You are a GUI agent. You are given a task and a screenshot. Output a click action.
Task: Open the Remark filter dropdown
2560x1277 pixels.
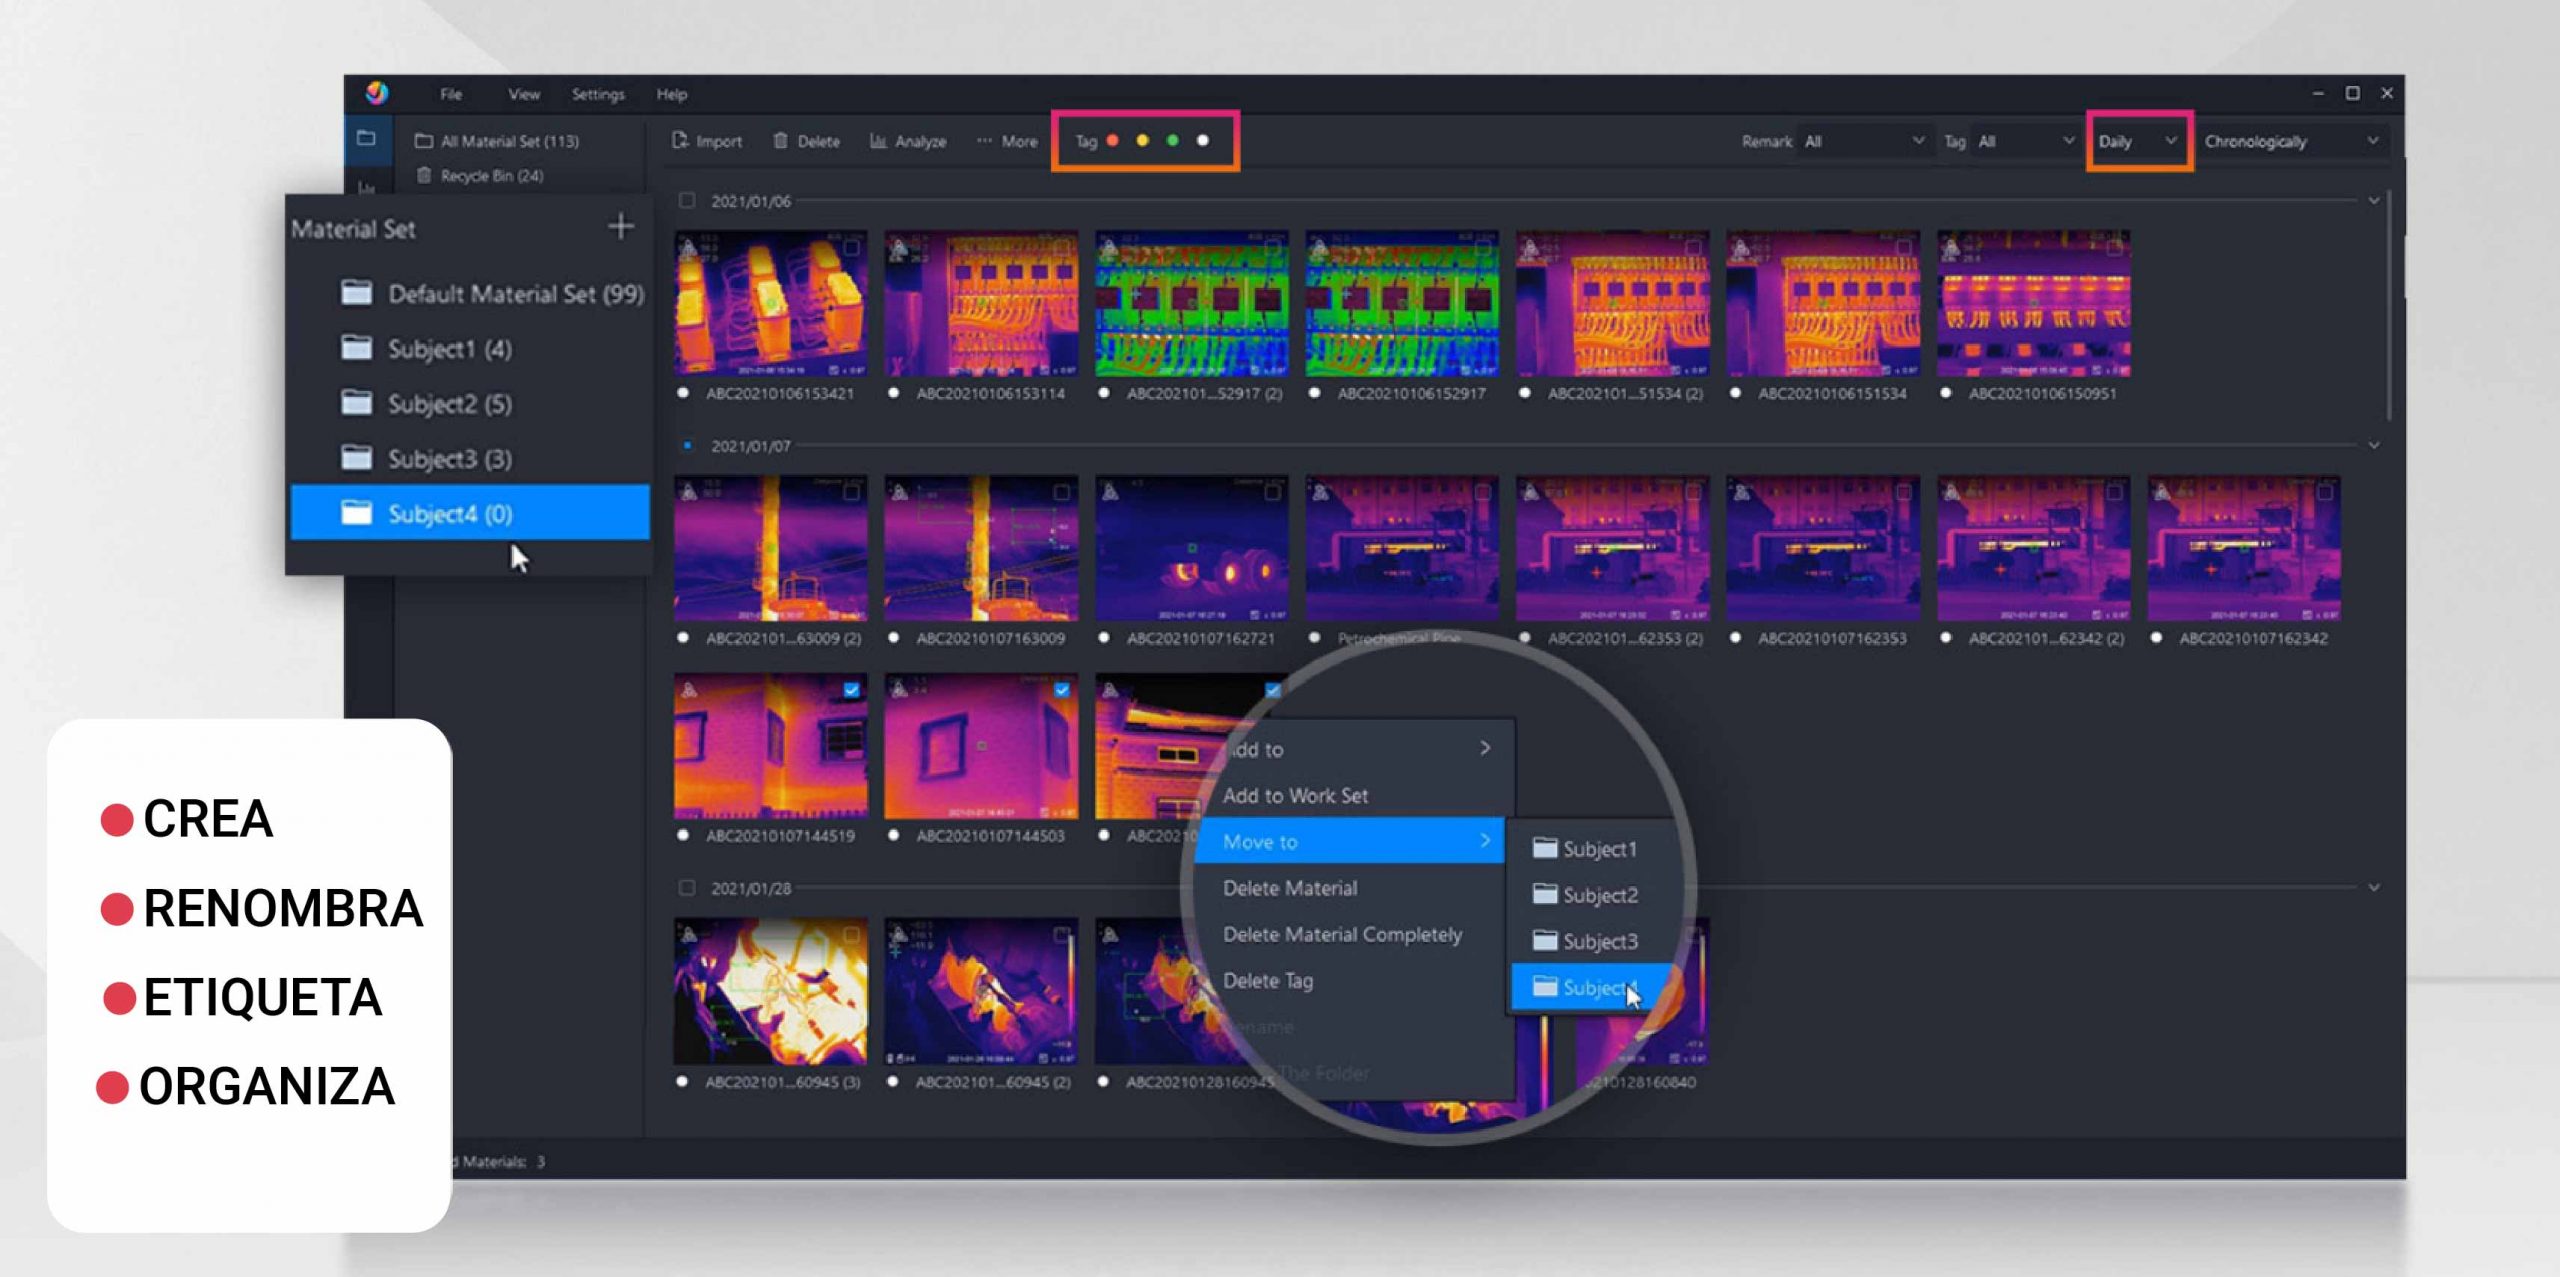1865,141
